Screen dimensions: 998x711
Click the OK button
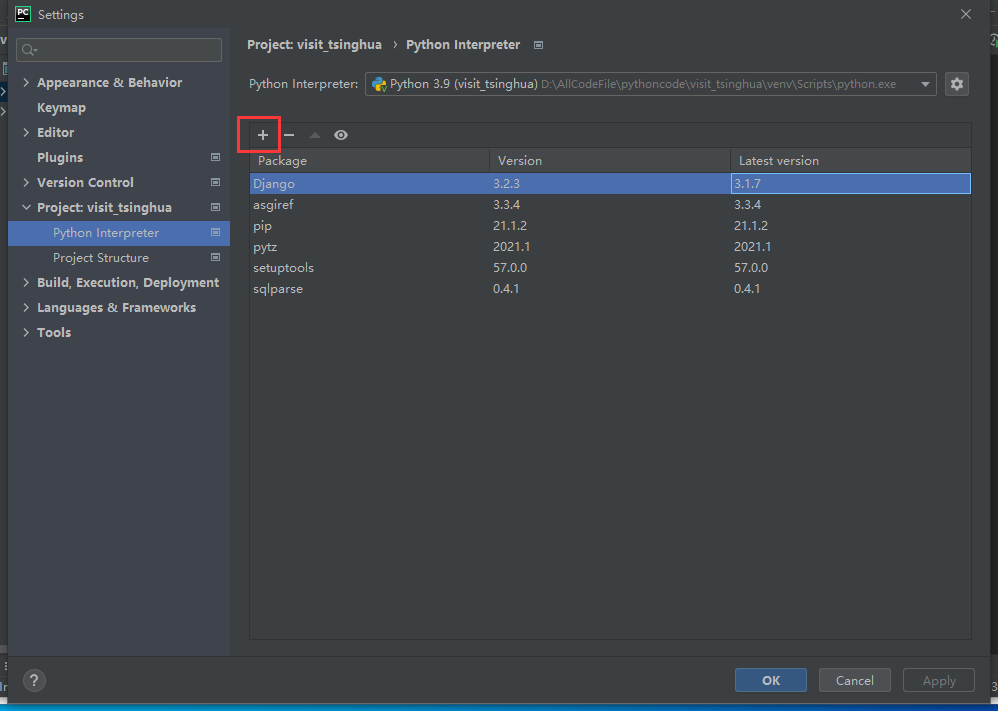coord(771,680)
